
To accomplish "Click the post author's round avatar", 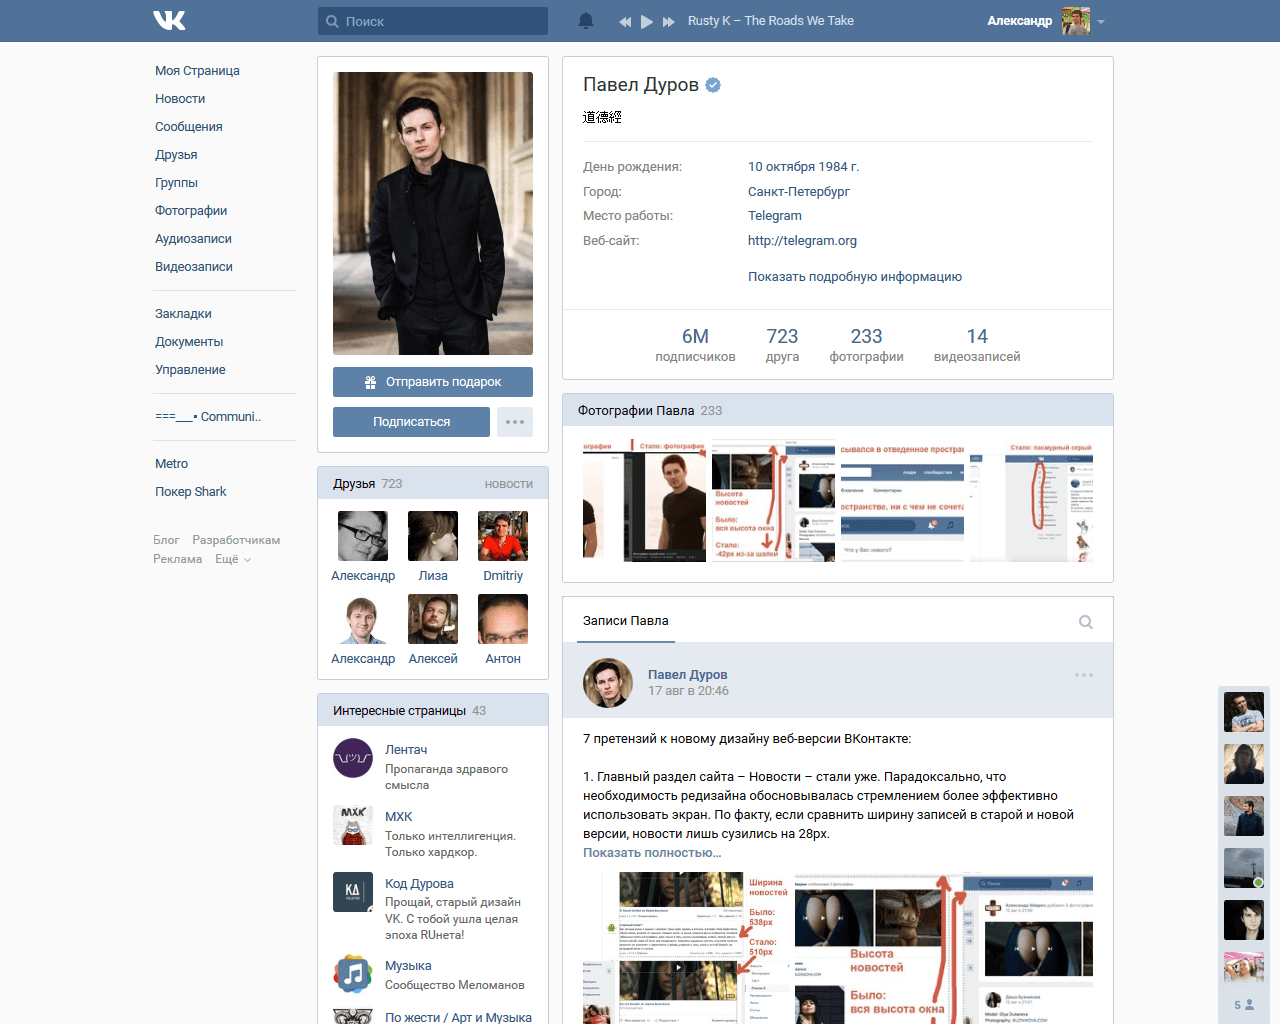I will [608, 683].
